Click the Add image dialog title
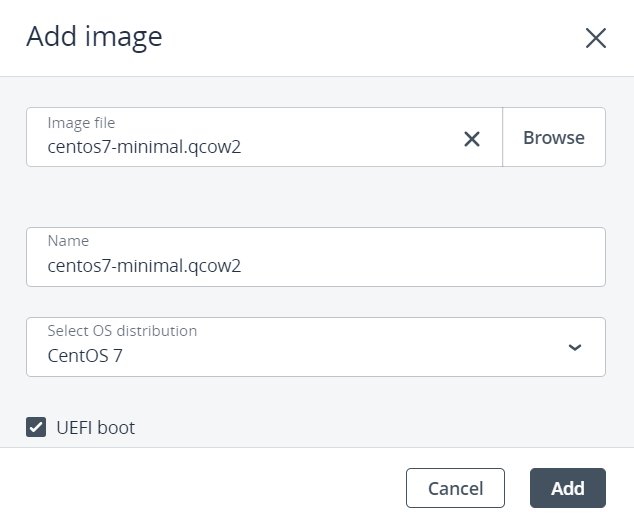 [94, 37]
